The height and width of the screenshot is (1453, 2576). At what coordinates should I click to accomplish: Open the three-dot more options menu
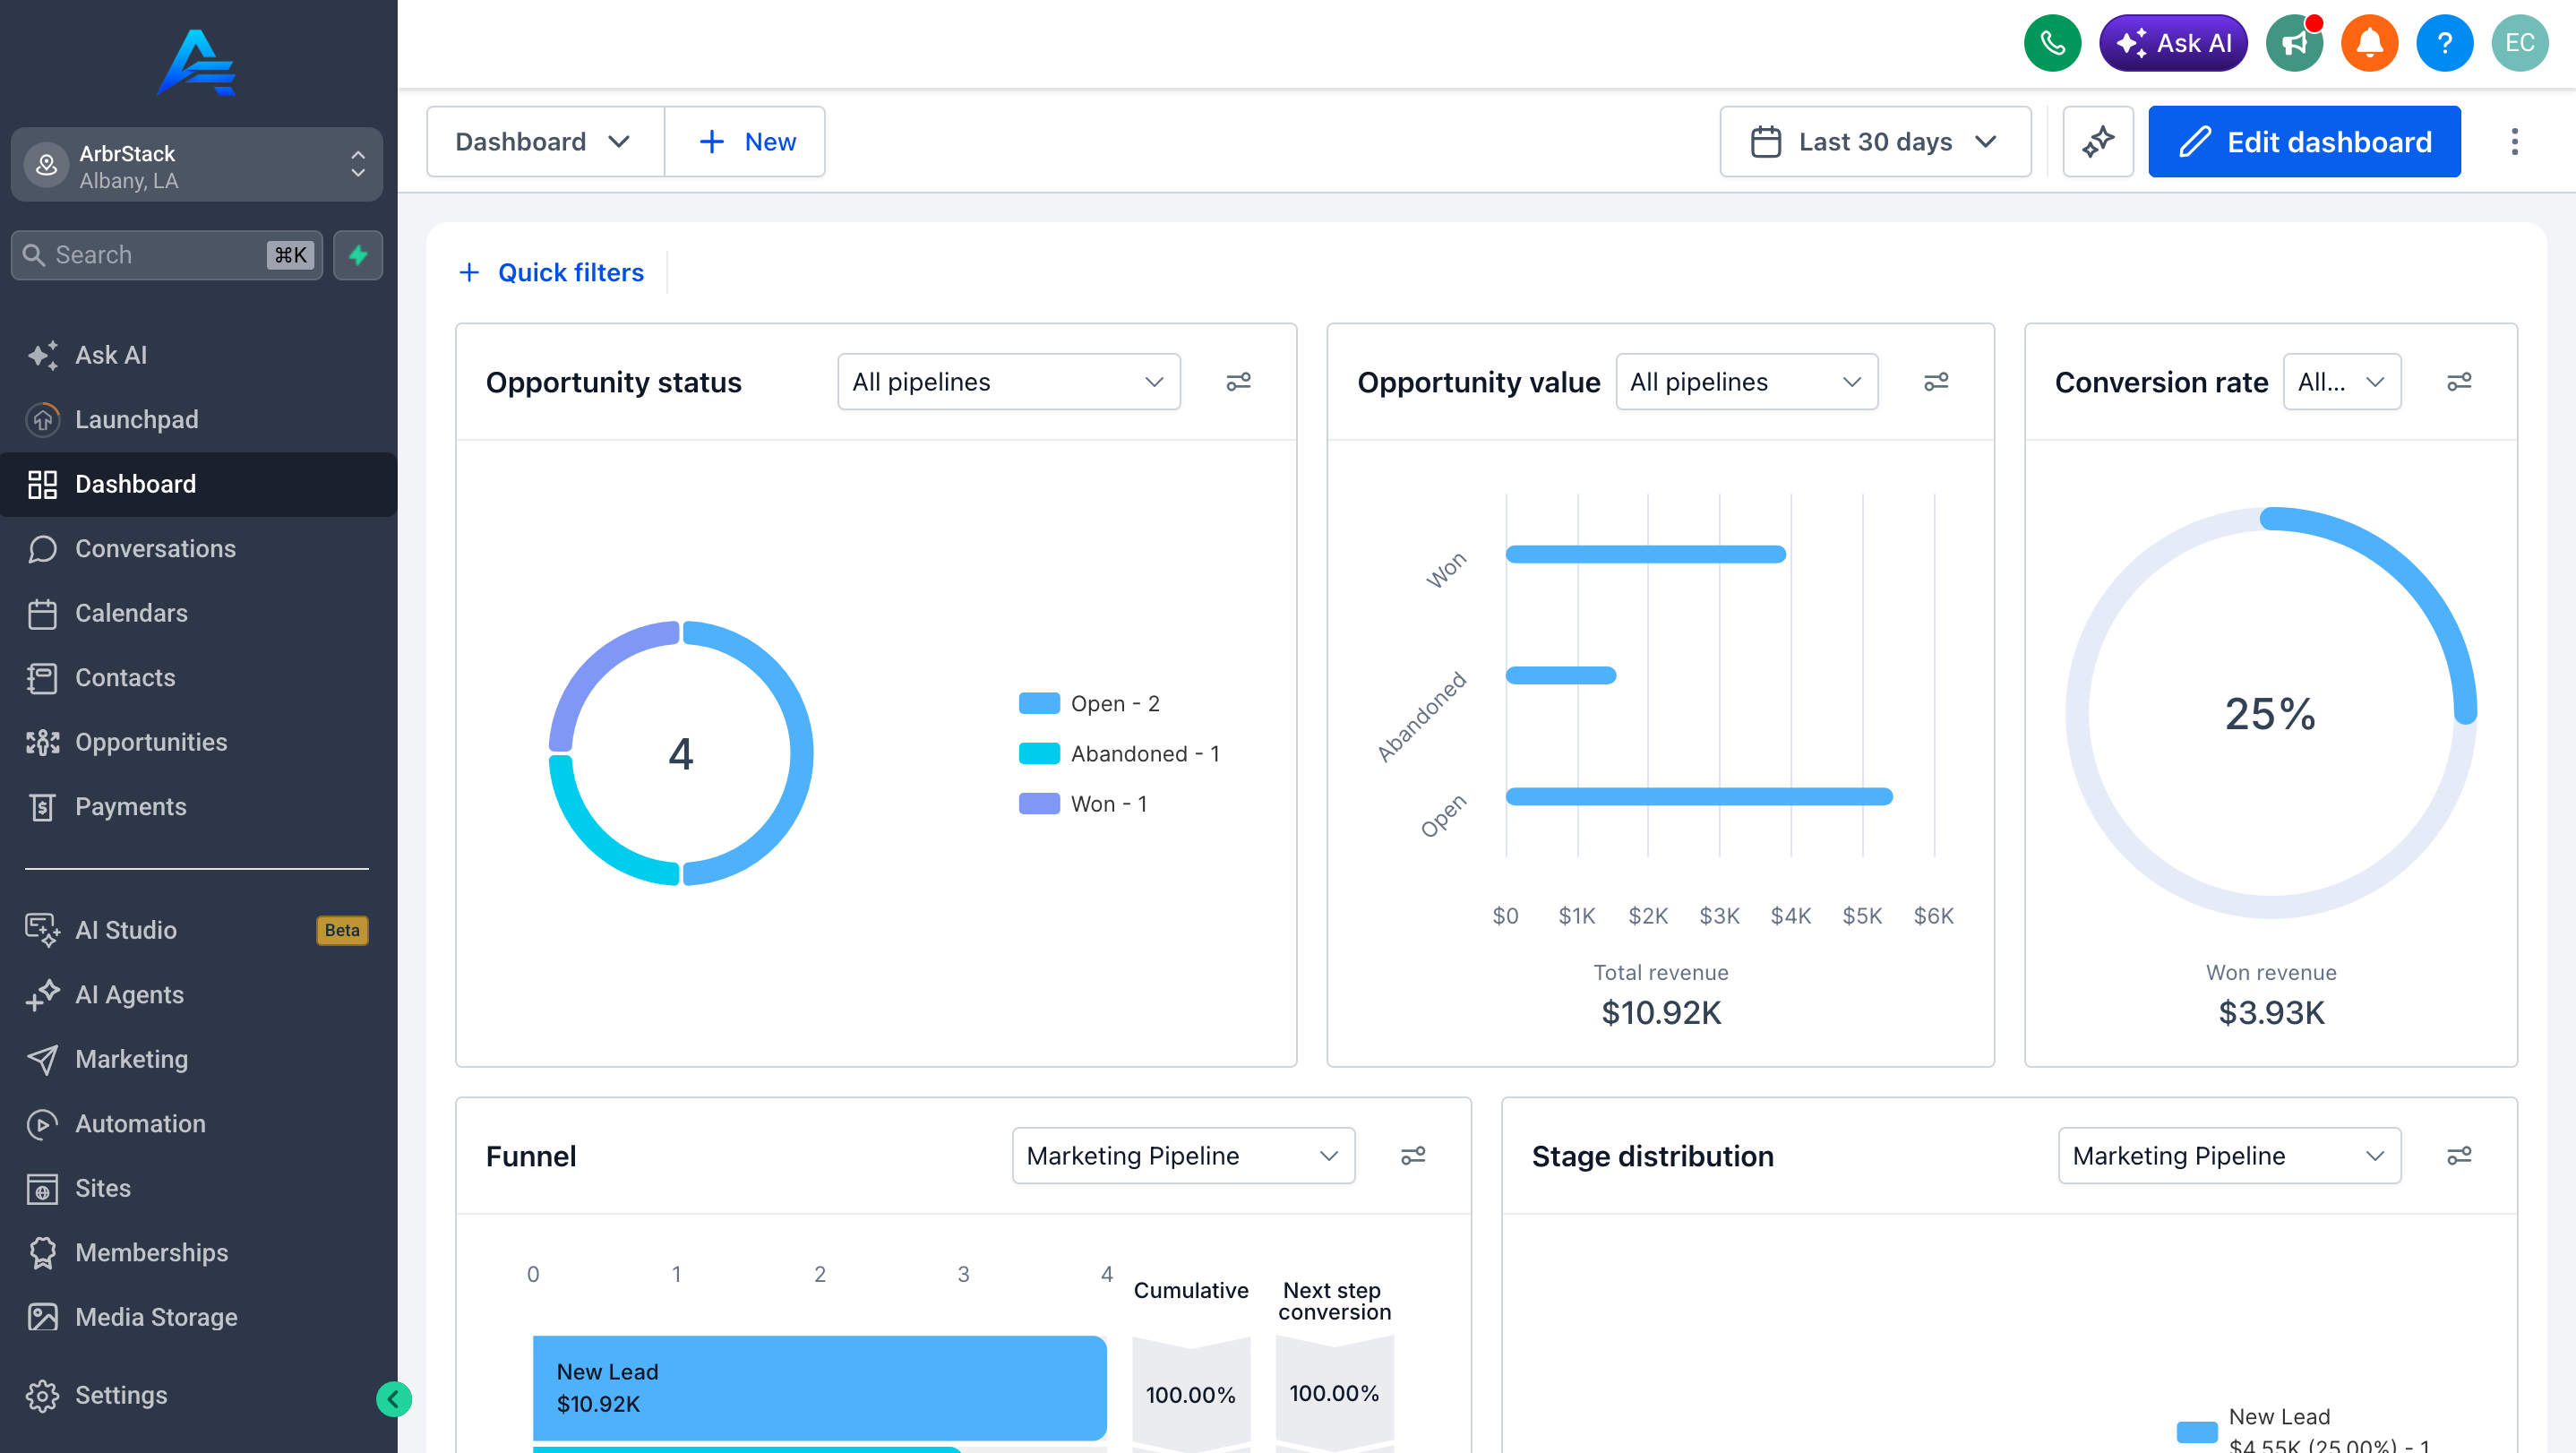2514,142
